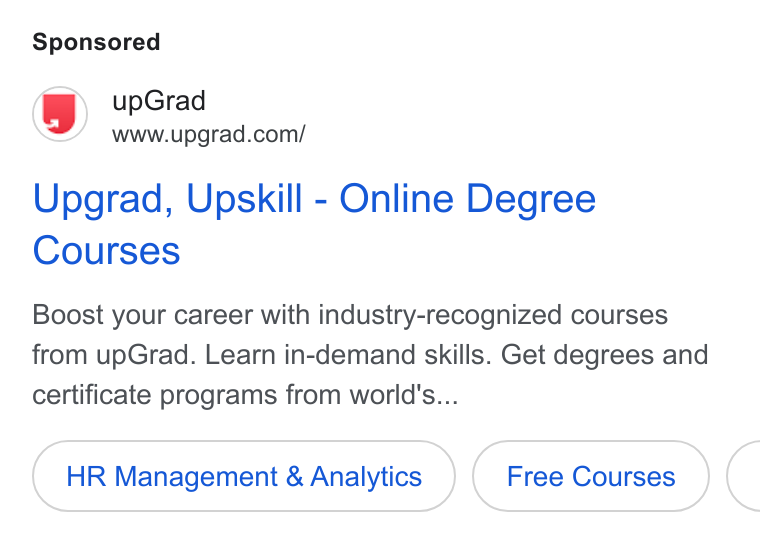Click 'Online Degree' in the blue headline
The width and height of the screenshot is (760, 544).
point(468,199)
